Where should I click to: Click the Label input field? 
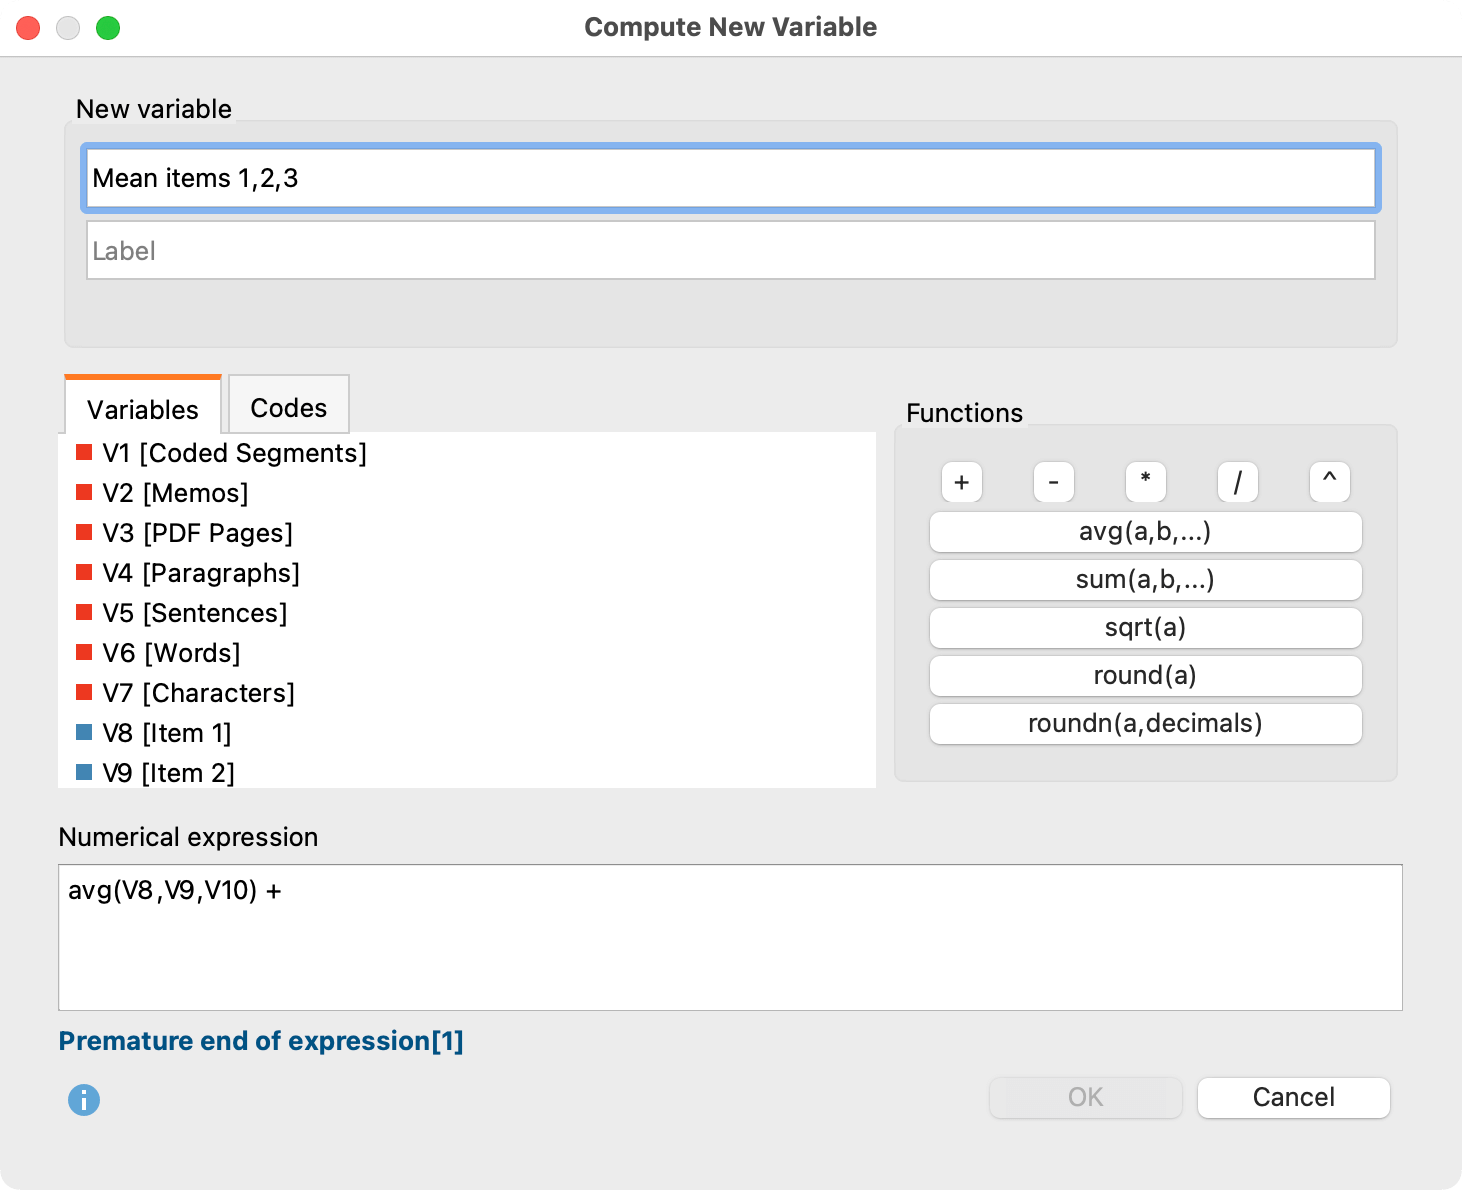click(x=729, y=250)
